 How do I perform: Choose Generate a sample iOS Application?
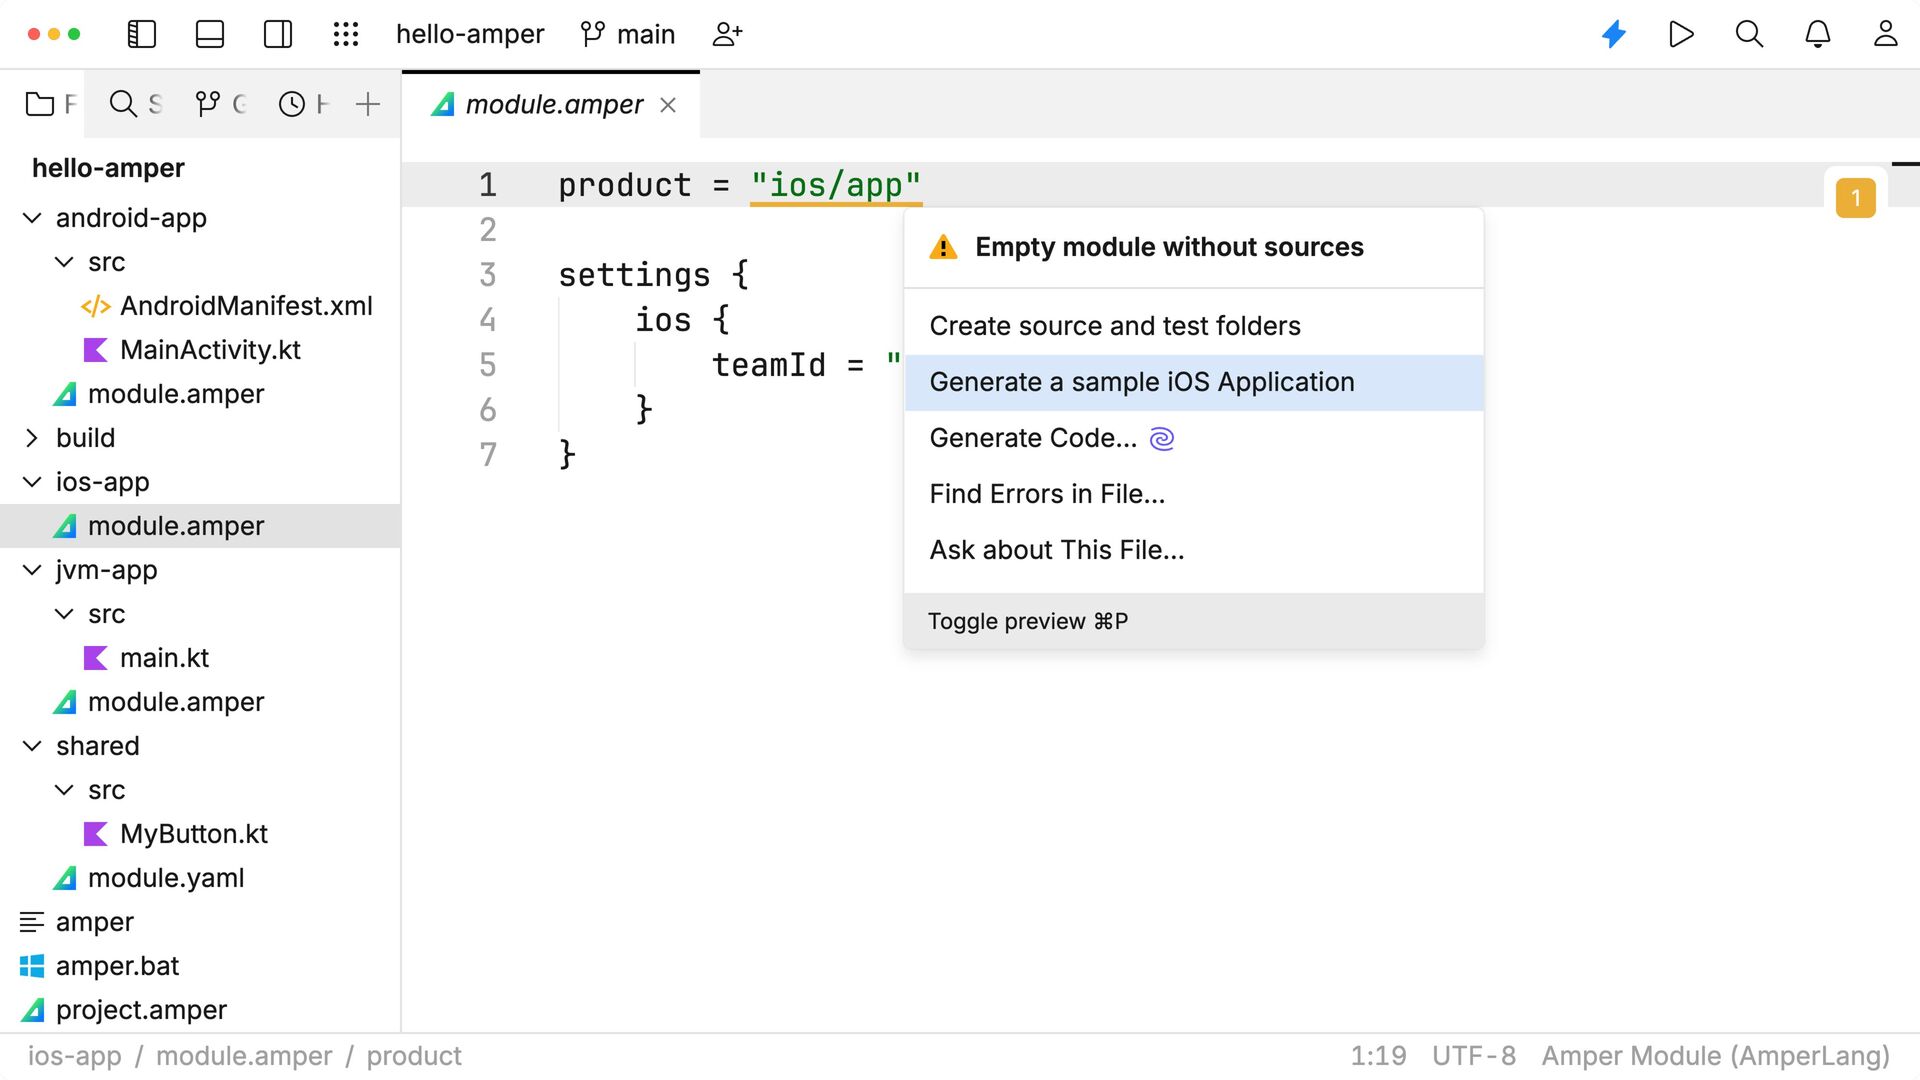point(1194,382)
